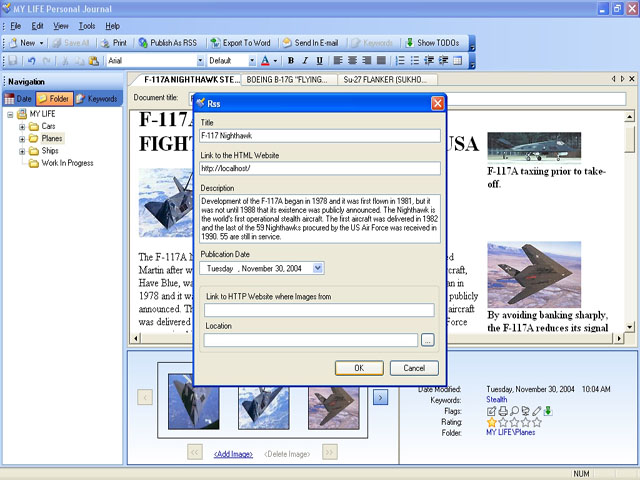Click the printer flag icon
The height and width of the screenshot is (480, 640).
tap(503, 411)
